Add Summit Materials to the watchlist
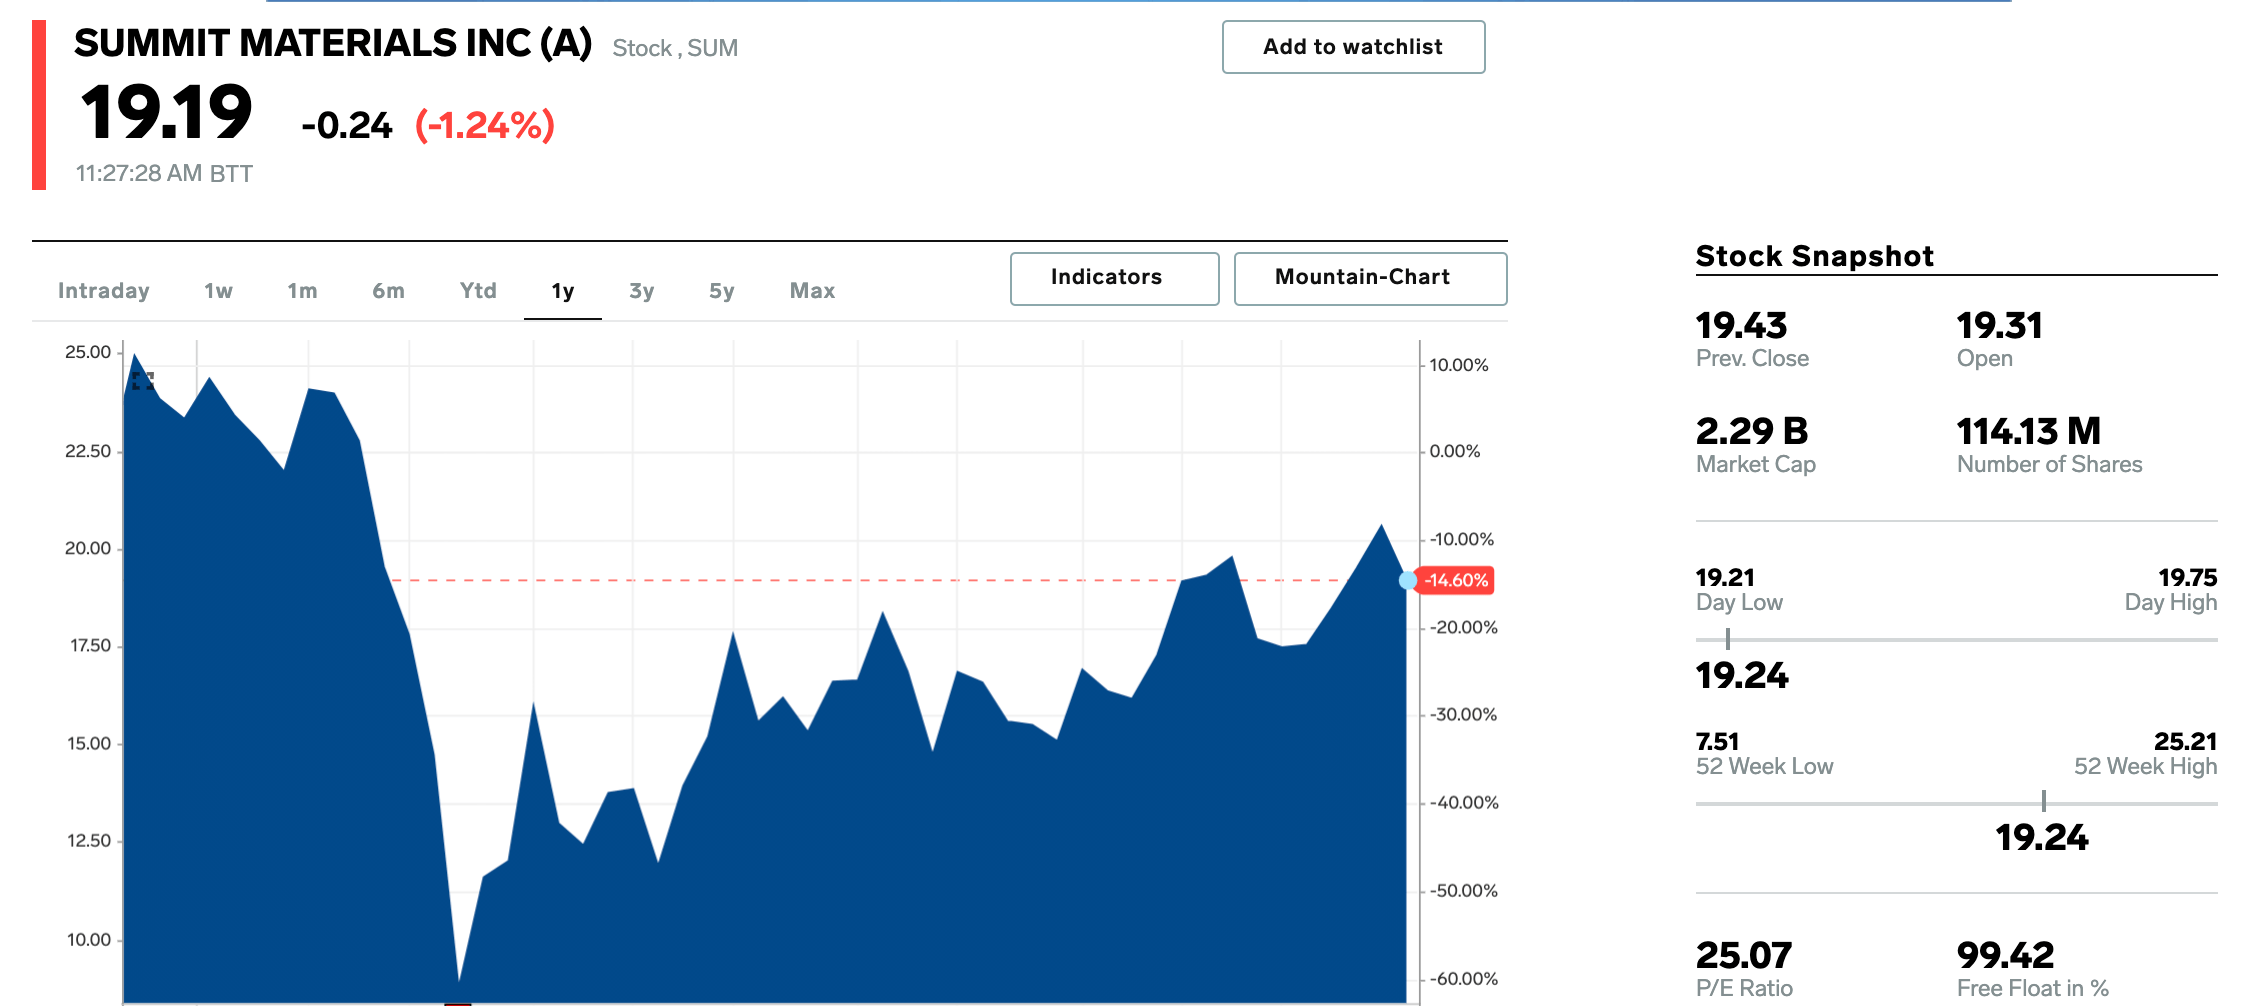2256x1006 pixels. tap(1353, 47)
